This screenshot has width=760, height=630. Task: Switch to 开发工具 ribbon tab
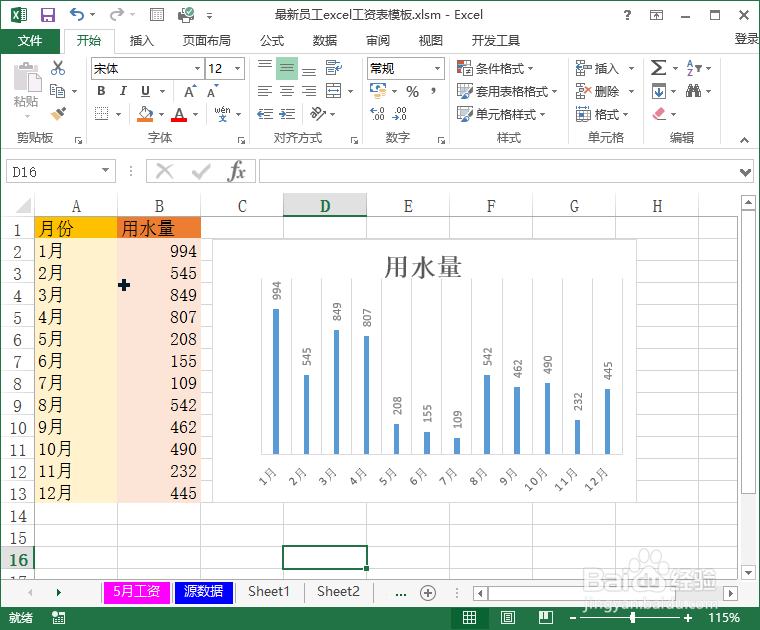[x=495, y=41]
